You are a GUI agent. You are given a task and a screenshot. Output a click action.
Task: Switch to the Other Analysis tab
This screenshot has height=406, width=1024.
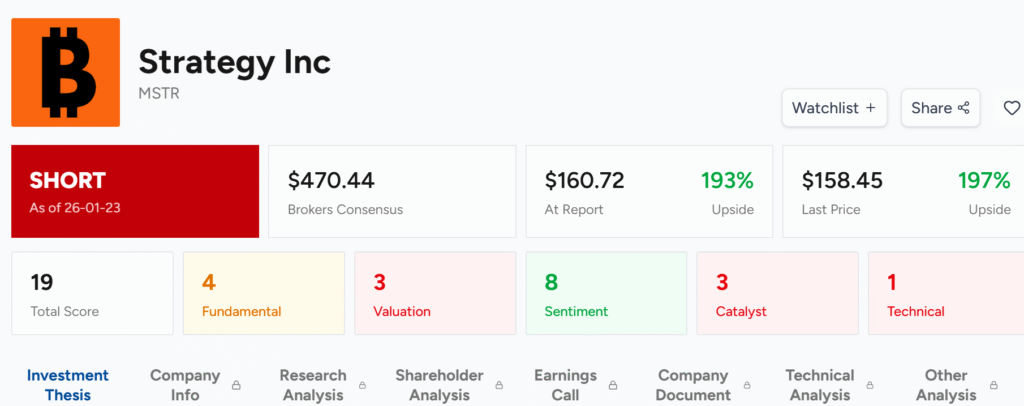coord(945,385)
